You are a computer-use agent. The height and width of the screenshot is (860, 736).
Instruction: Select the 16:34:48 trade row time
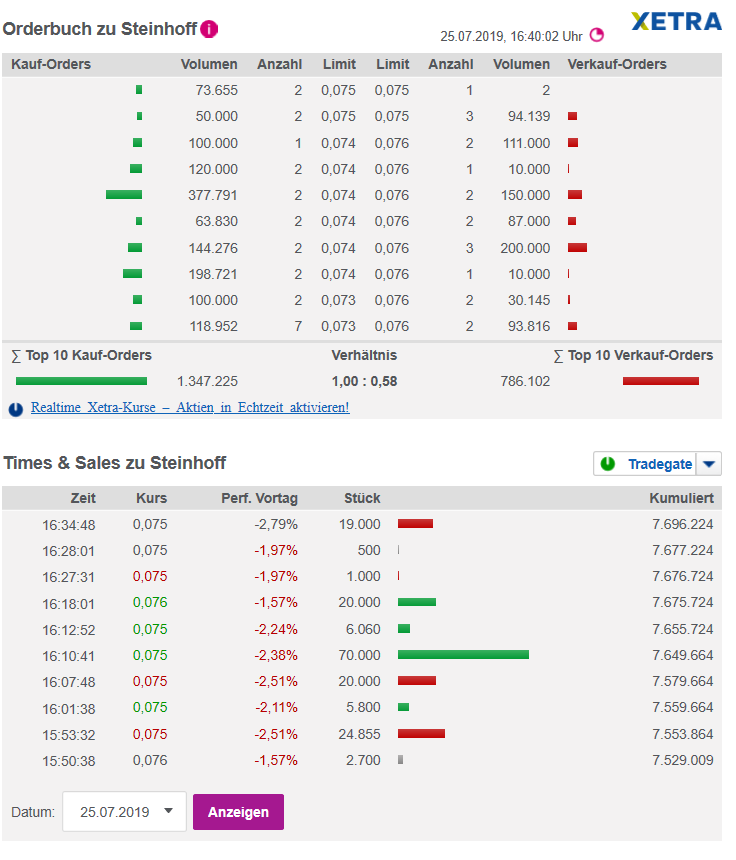(x=69, y=524)
